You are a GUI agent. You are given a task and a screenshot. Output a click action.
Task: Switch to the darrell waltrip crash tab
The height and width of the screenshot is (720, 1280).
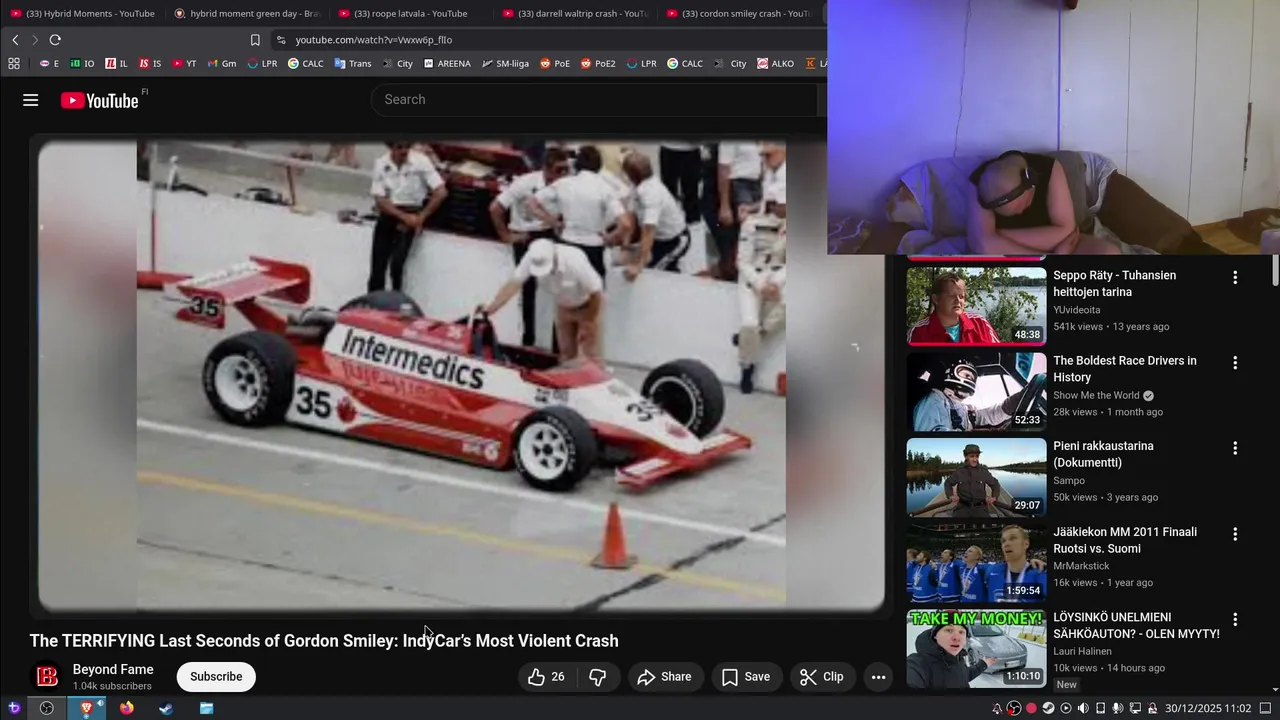(575, 13)
